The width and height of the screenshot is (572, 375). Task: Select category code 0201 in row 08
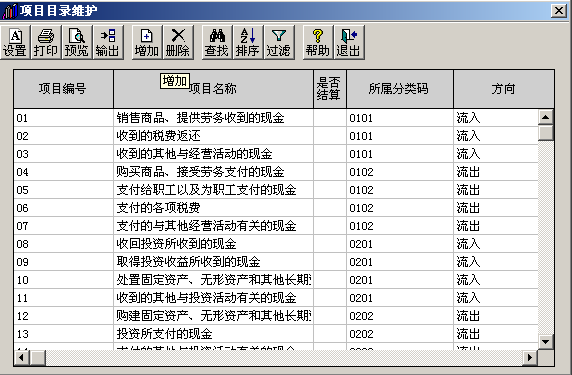(x=400, y=244)
